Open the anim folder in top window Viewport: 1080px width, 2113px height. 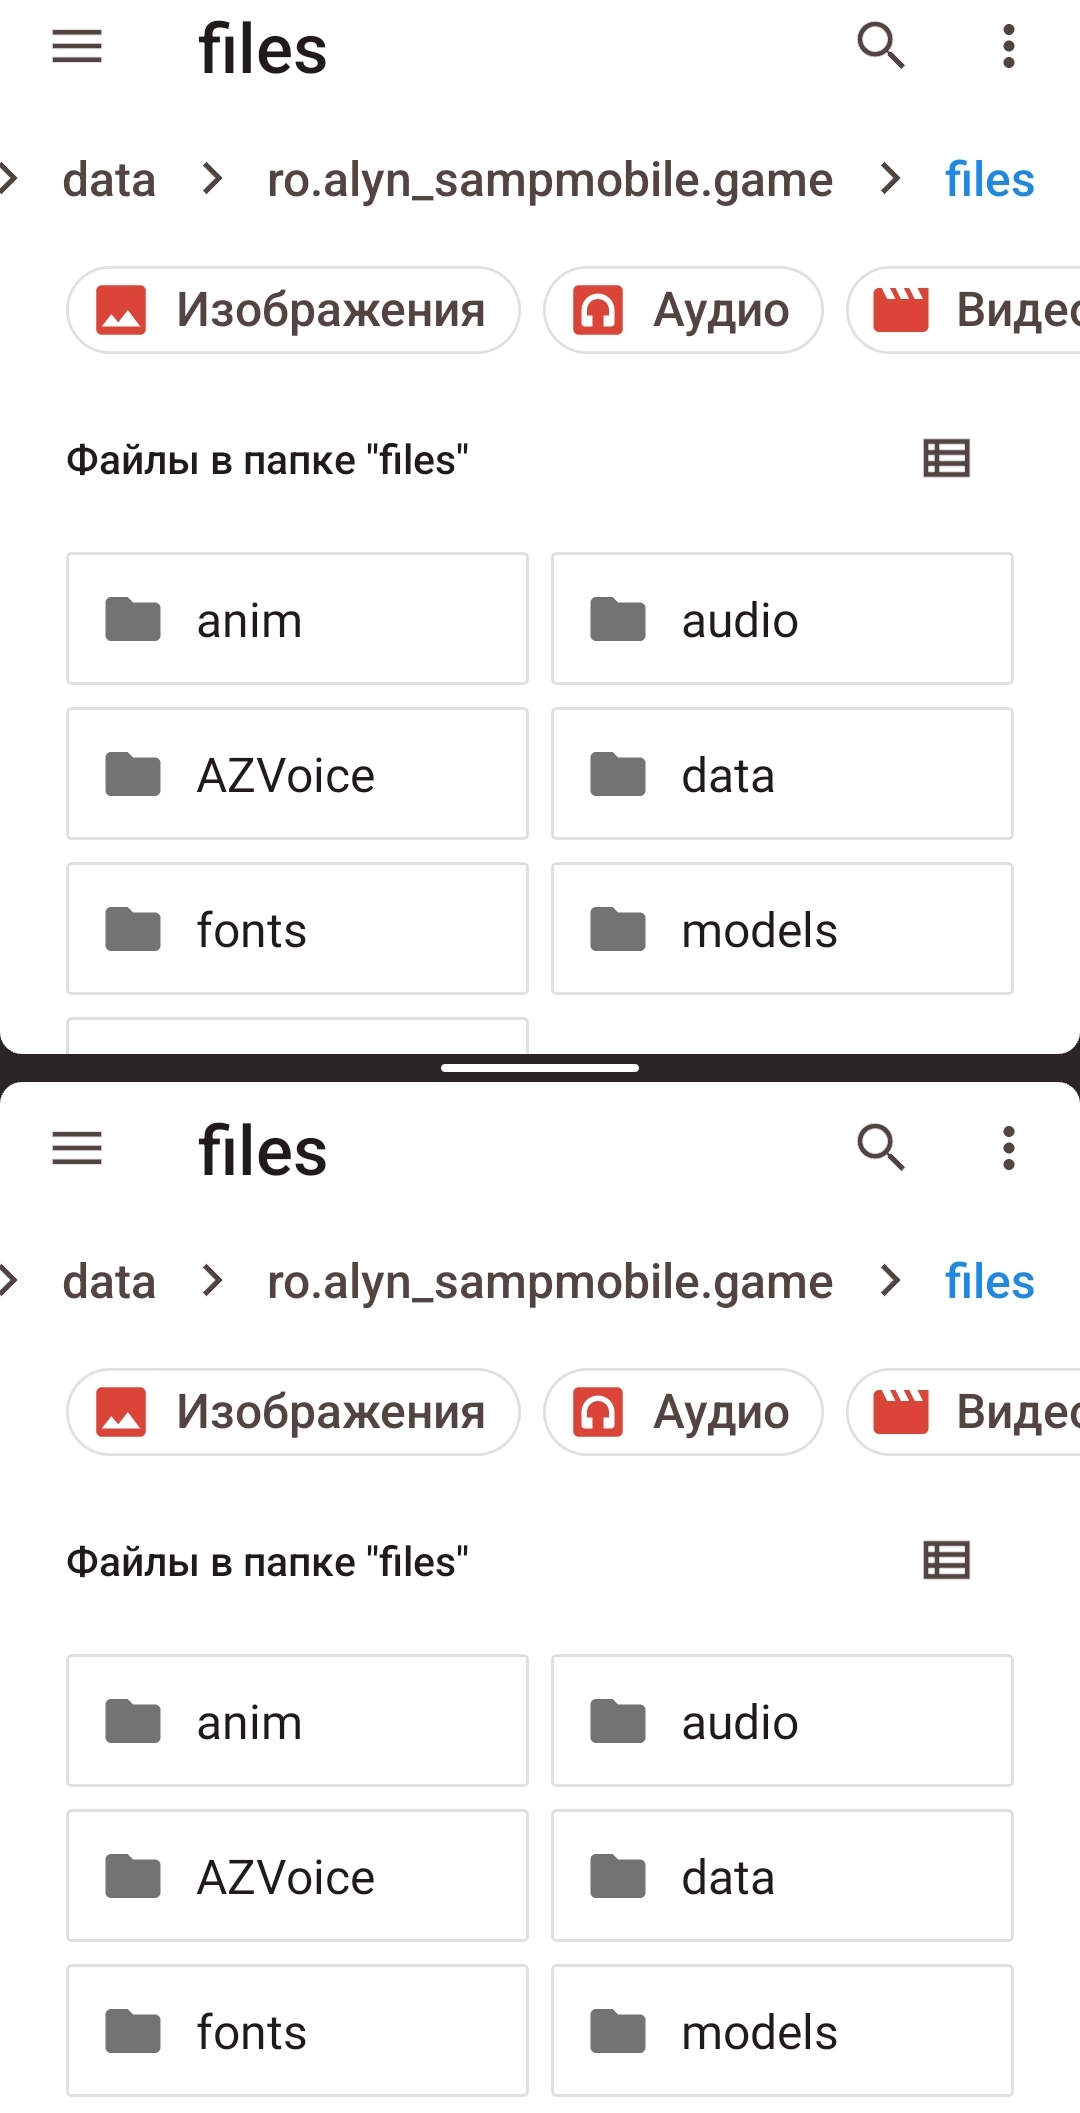pos(297,619)
